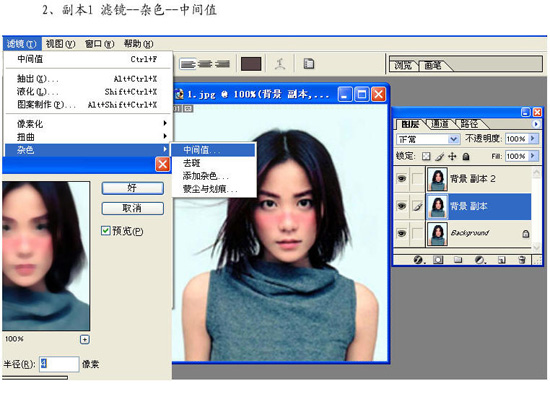Expand the 不透明度 opacity slider arrow
Viewport: 550px width, 394px height.
point(533,139)
